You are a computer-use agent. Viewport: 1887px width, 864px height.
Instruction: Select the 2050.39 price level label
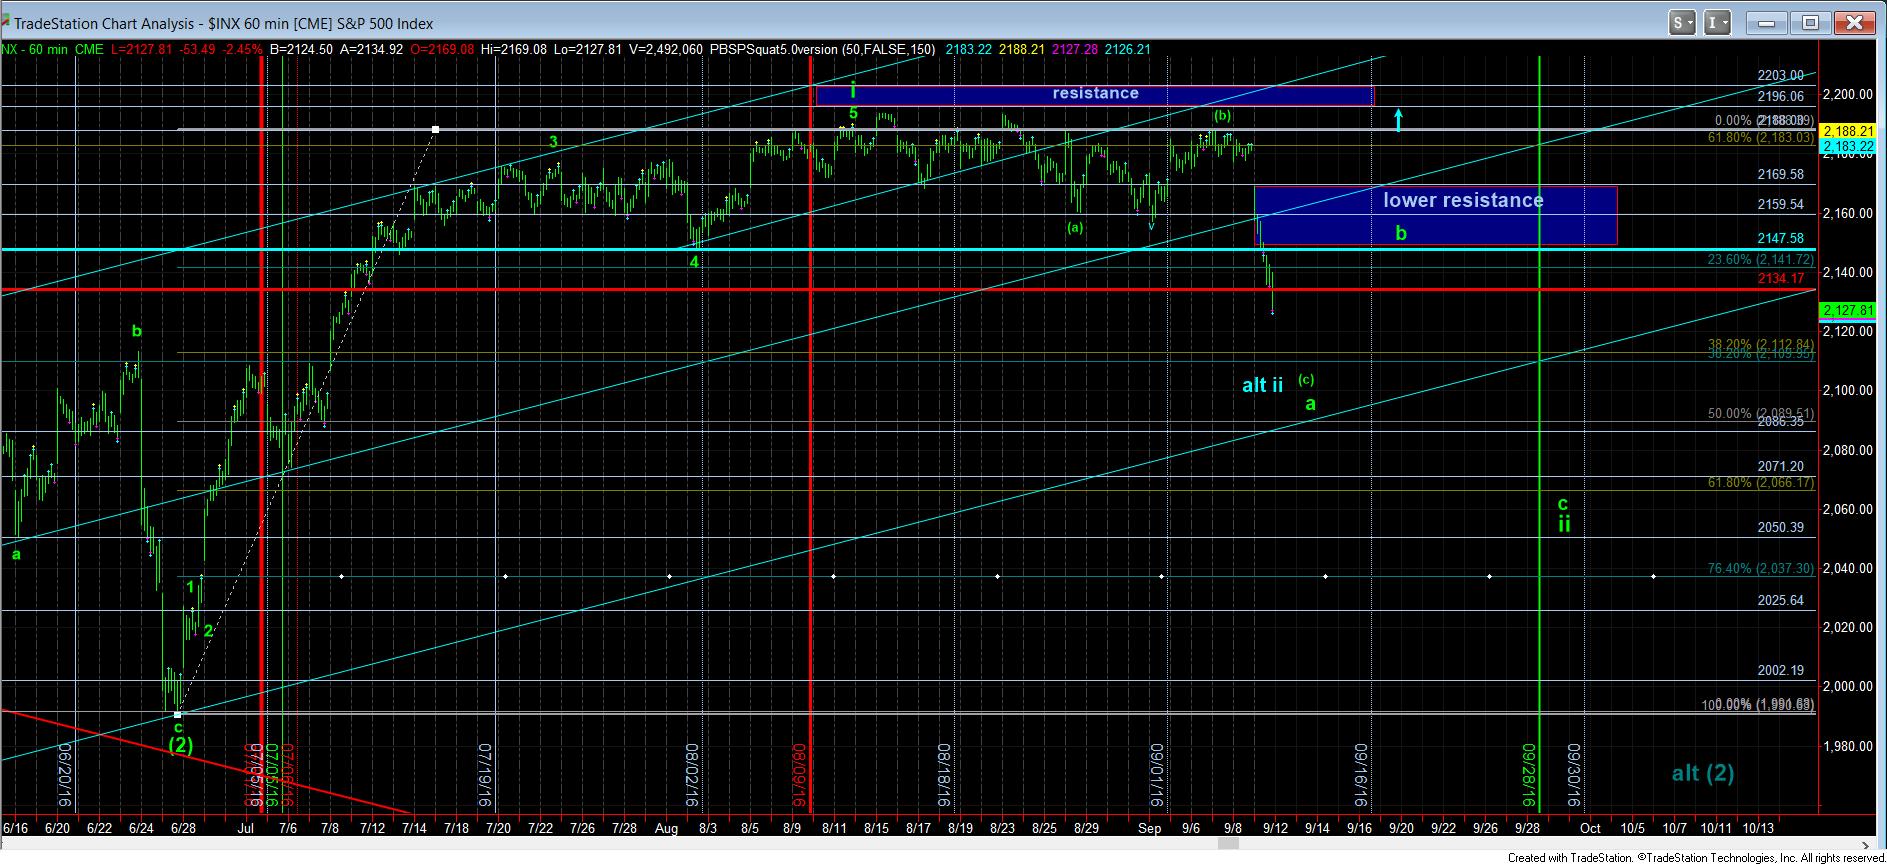[x=1781, y=528]
